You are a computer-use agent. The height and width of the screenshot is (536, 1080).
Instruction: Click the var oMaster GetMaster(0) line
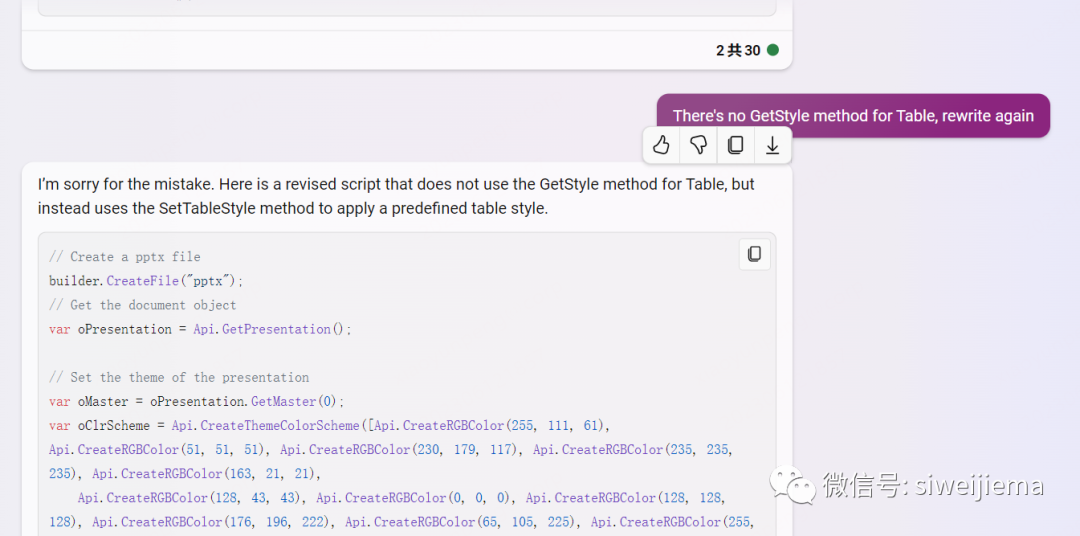[x=196, y=401]
